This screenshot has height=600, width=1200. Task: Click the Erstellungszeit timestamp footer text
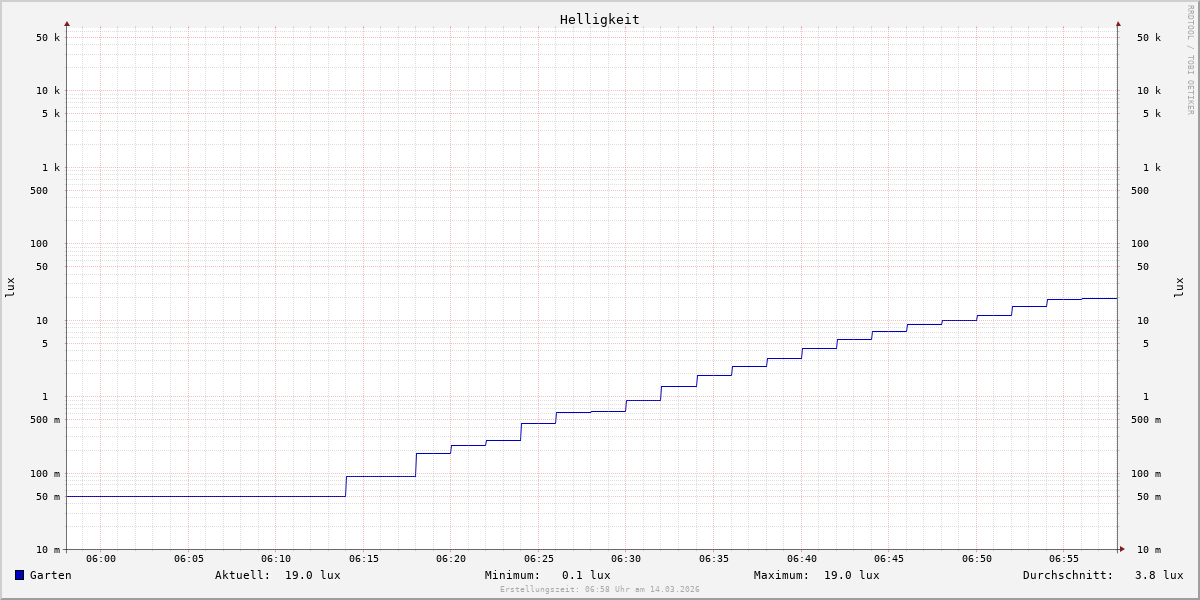coord(599,589)
